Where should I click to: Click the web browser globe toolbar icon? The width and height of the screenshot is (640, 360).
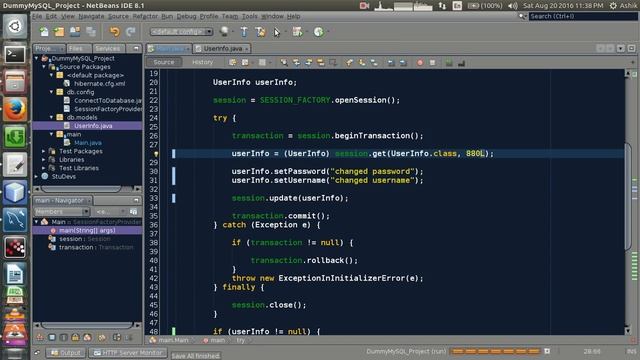coord(224,32)
